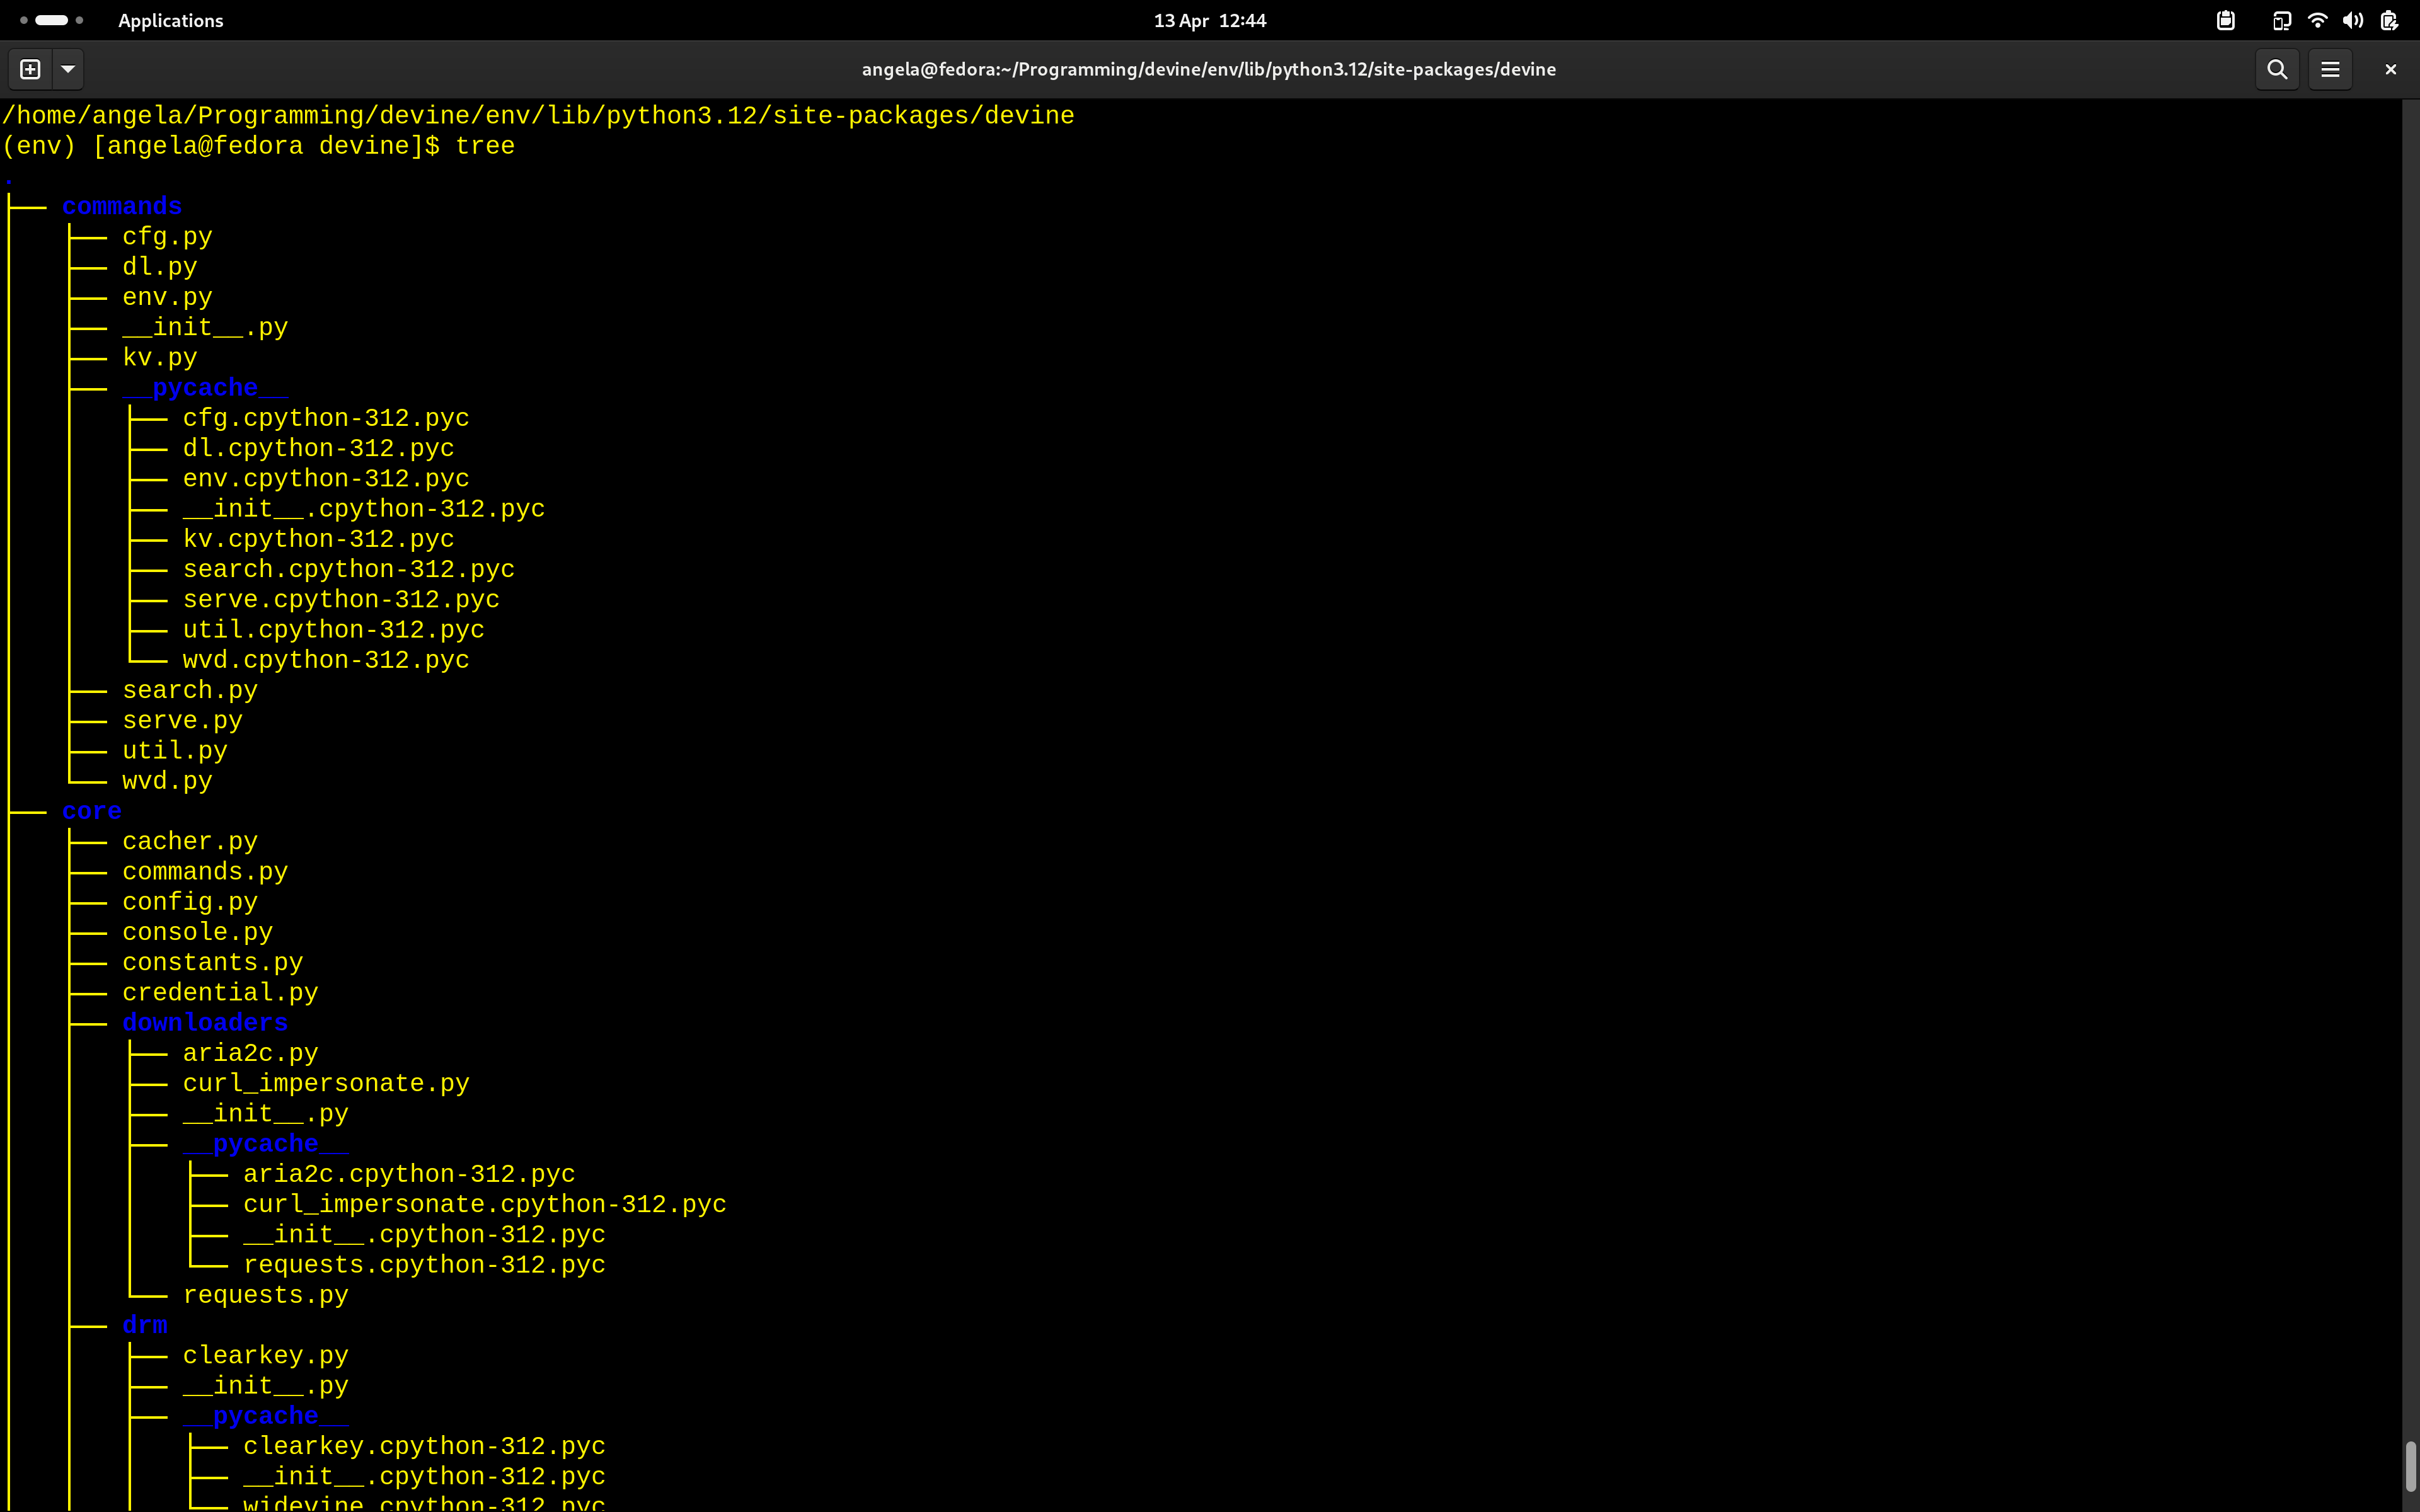Open the Applications menu
The width and height of the screenshot is (2420, 1512).
coord(170,20)
